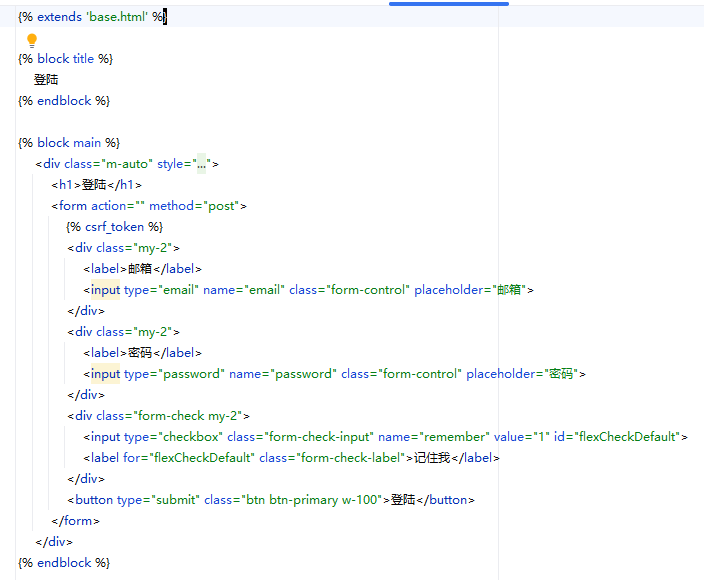Click the 登陆 title text under block title
Screen dimensions: 704x580
[x=46, y=80]
